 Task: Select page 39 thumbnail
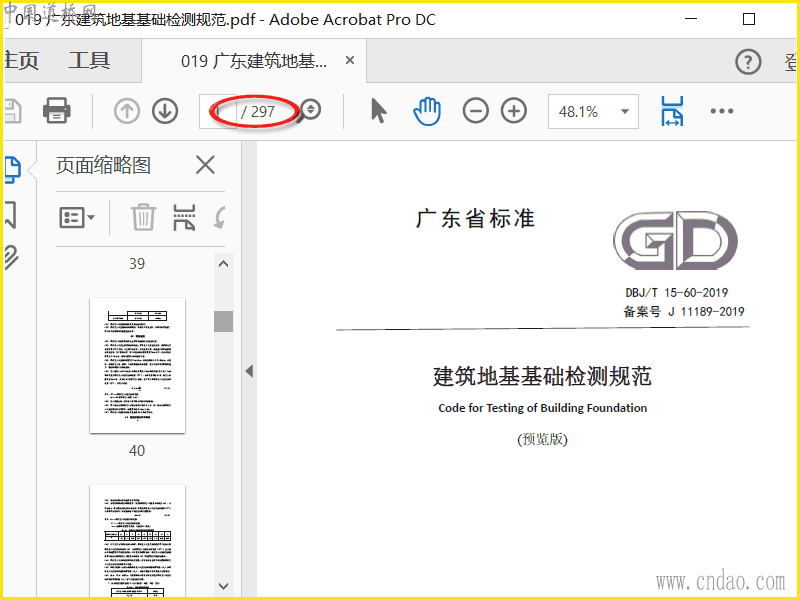[x=137, y=264]
